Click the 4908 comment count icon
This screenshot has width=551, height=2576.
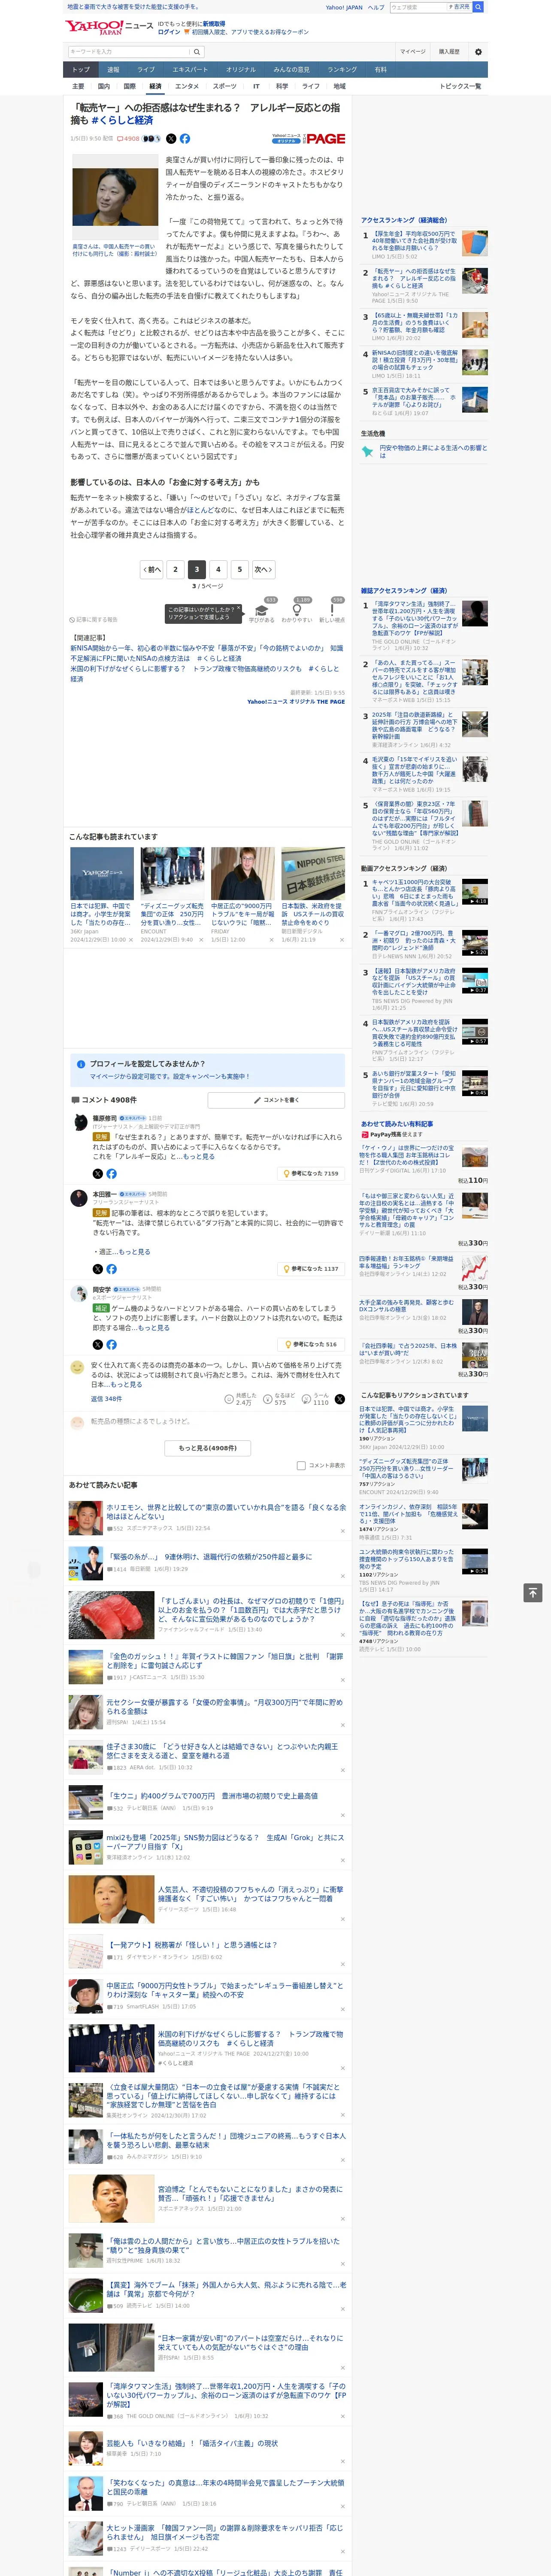[128, 139]
